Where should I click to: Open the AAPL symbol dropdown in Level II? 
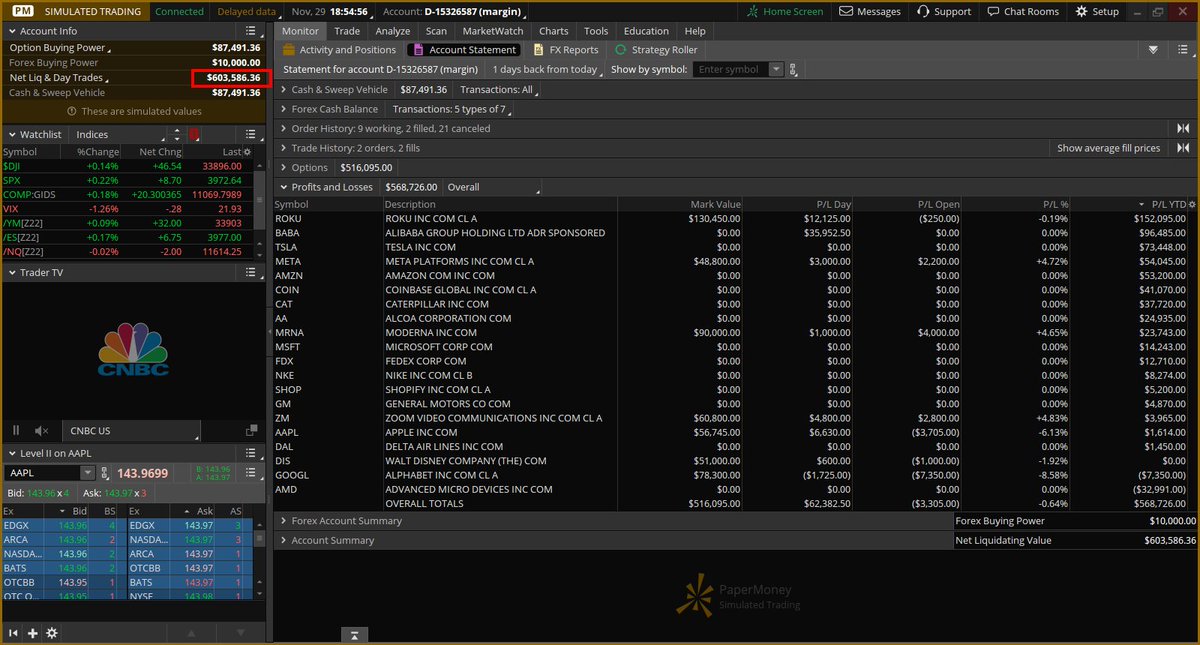click(88, 473)
